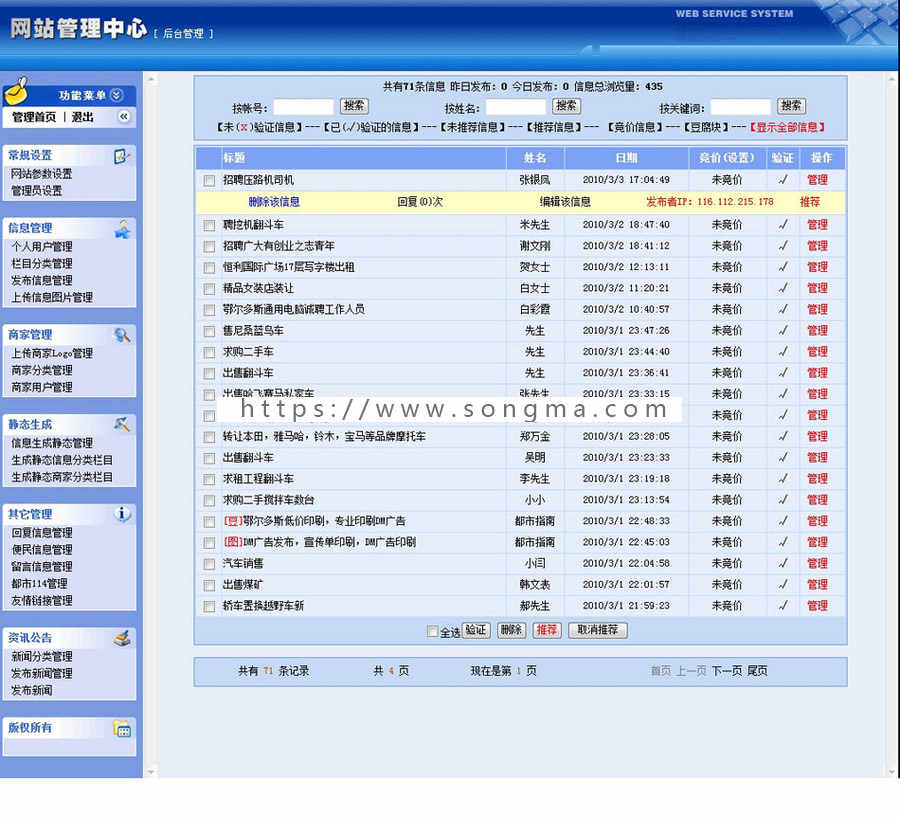Click 删除该信息 in the yellow row

(274, 202)
